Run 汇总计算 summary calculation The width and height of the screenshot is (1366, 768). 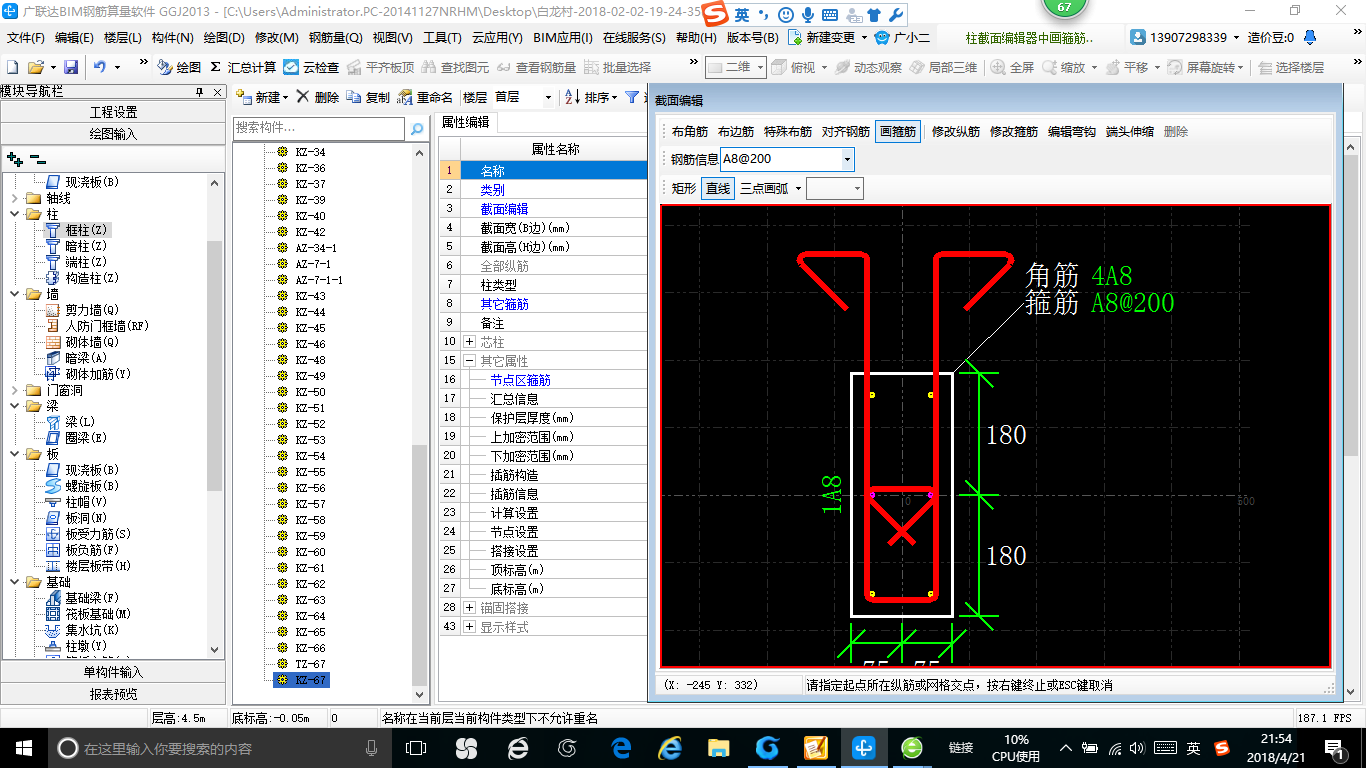point(243,67)
